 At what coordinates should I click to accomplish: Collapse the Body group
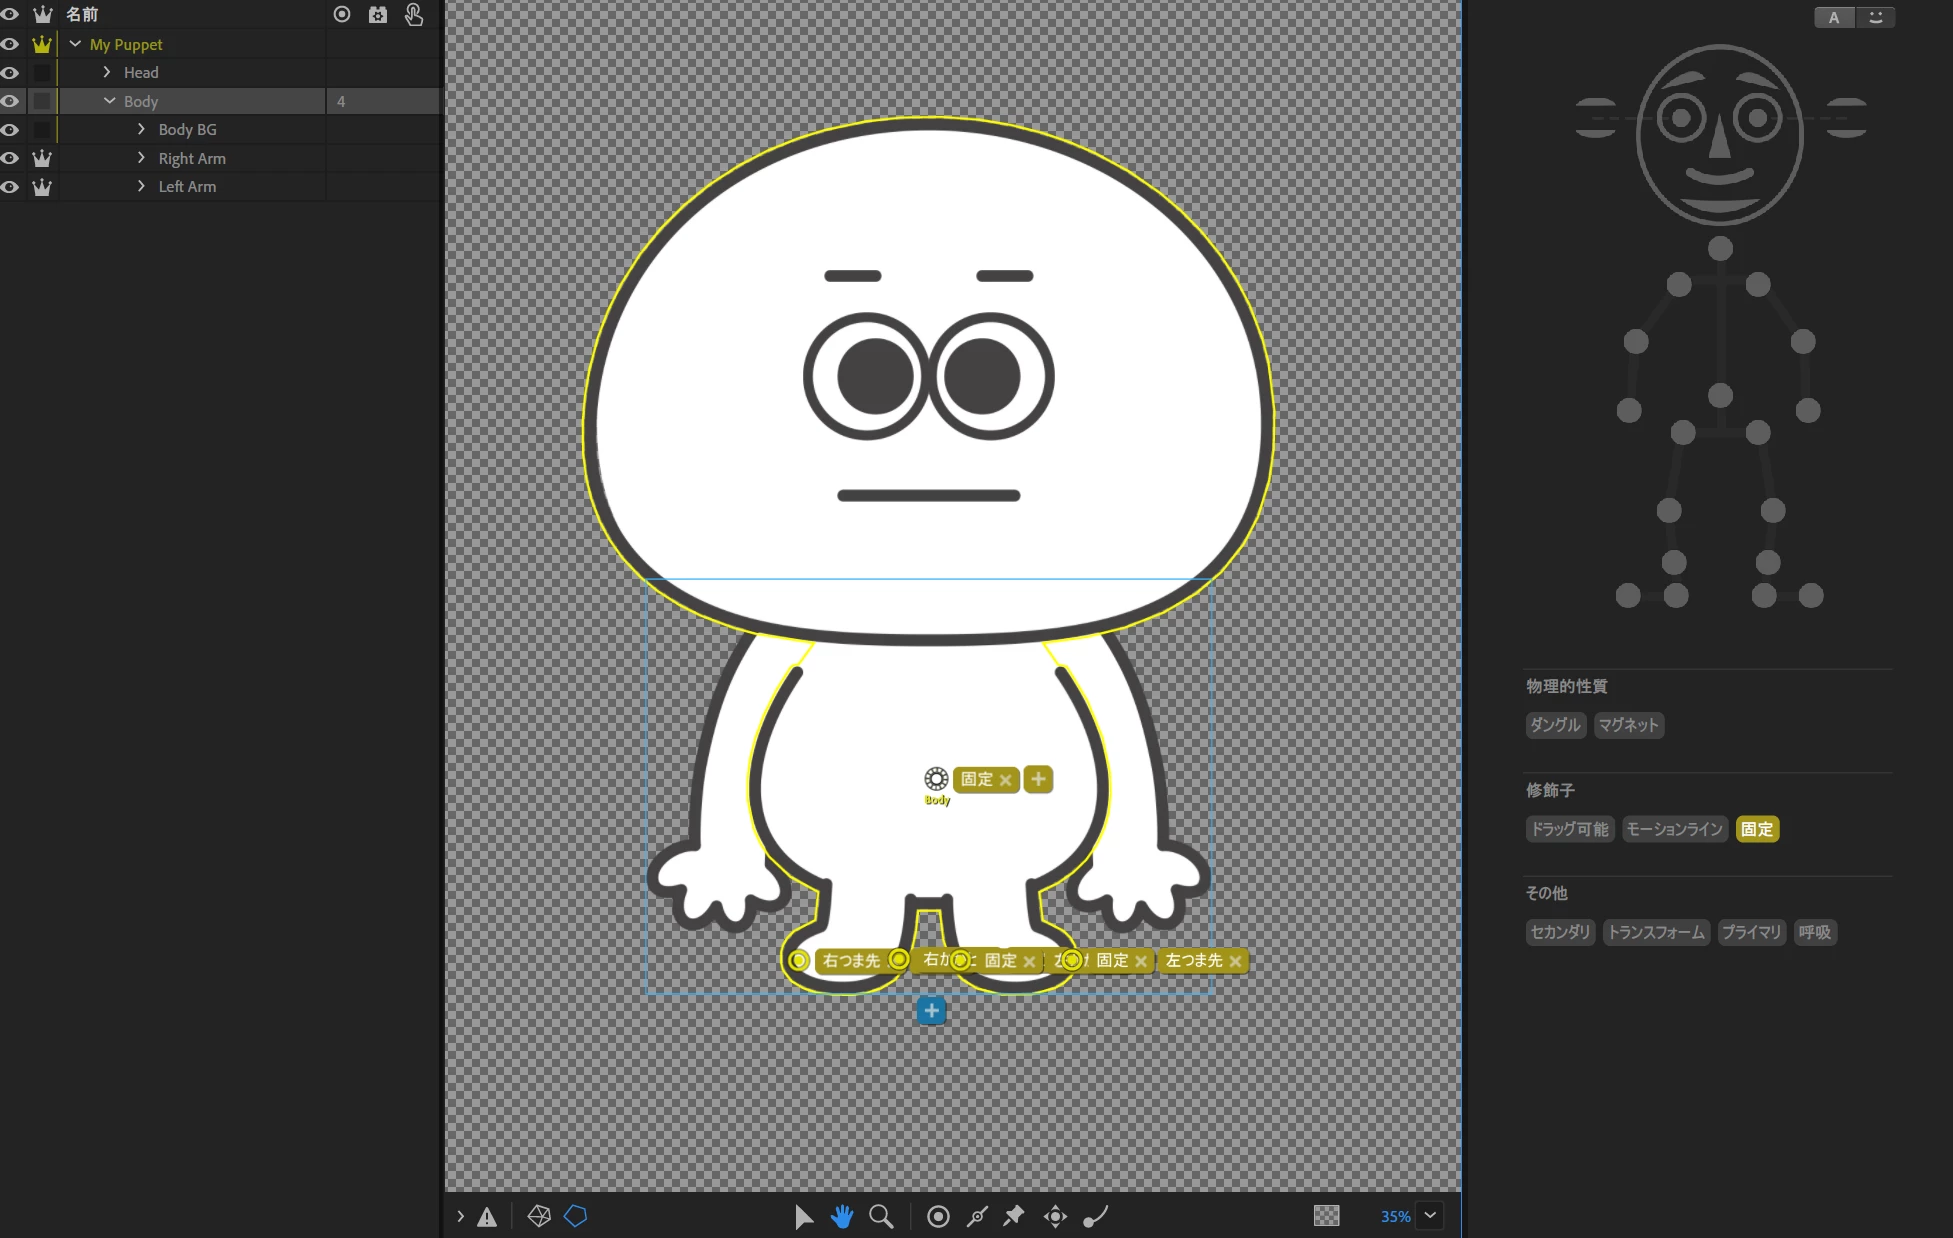click(x=109, y=101)
